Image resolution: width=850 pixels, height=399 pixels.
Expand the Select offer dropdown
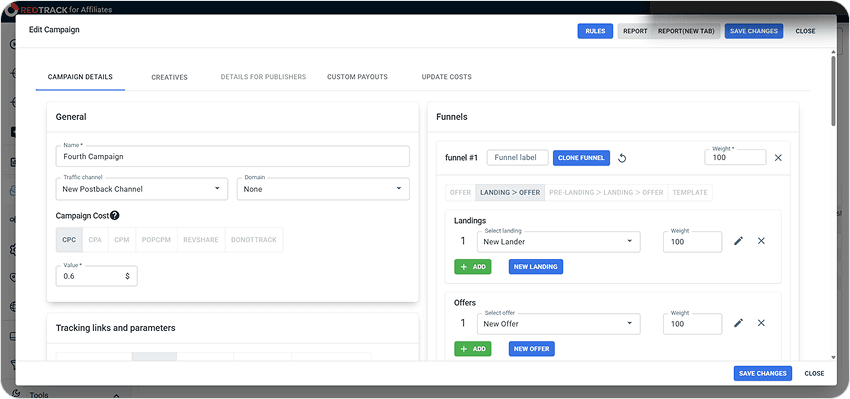(558, 324)
